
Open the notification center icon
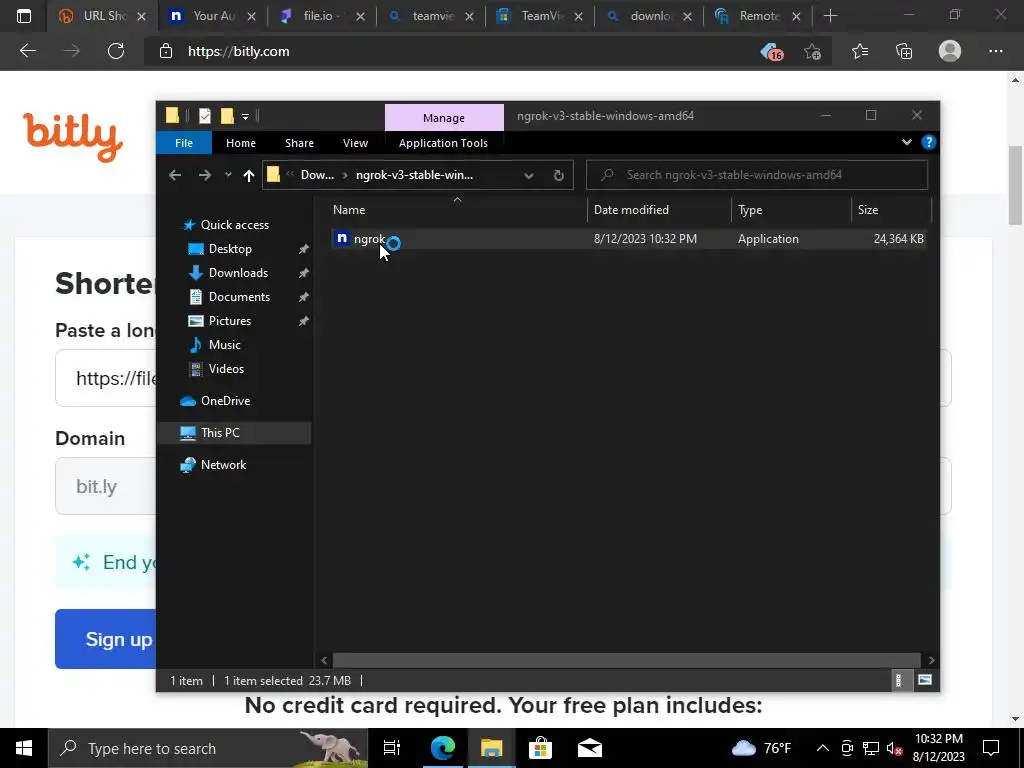[x=991, y=748]
